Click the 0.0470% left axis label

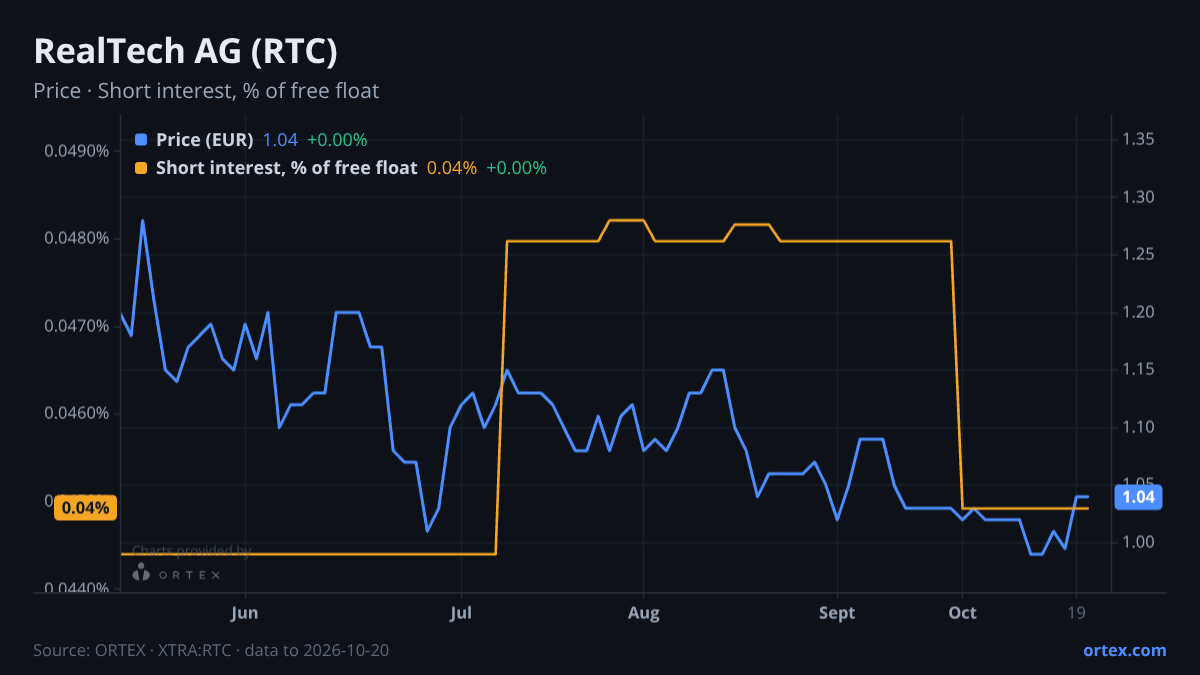pyautogui.click(x=77, y=326)
